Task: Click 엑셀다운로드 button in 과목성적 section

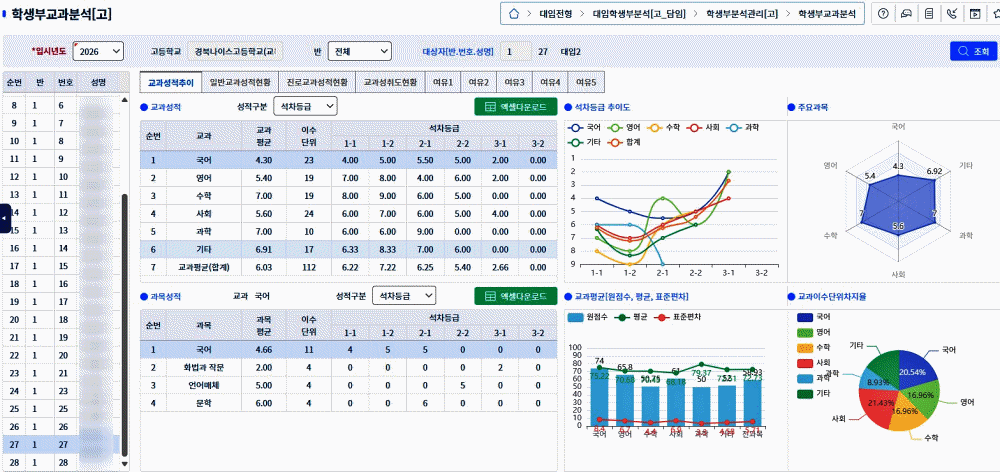Action: click(x=515, y=296)
